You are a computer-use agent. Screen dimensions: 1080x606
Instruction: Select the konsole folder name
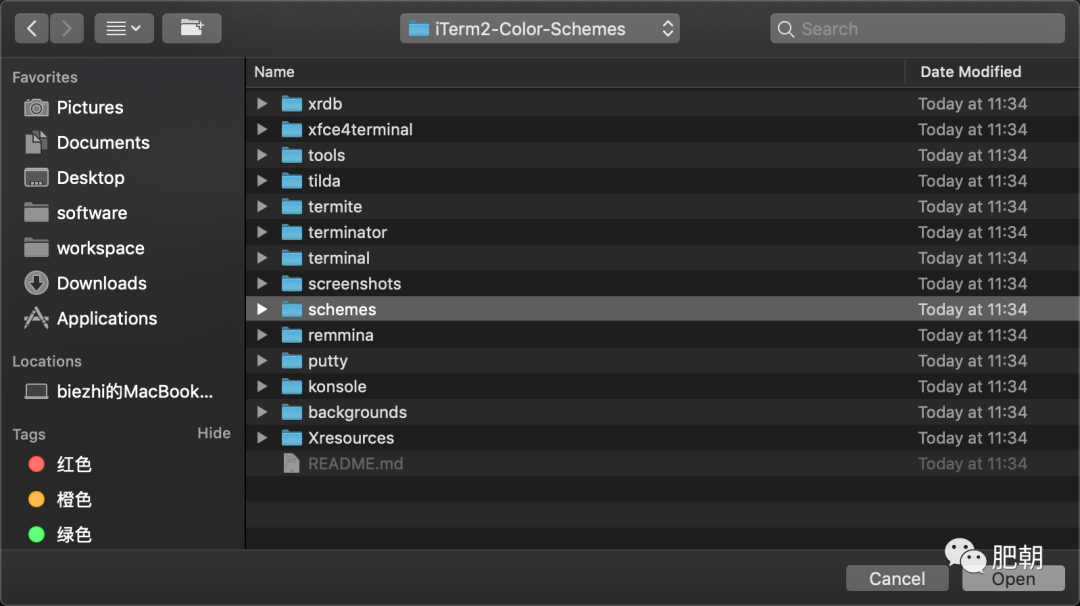tap(337, 386)
